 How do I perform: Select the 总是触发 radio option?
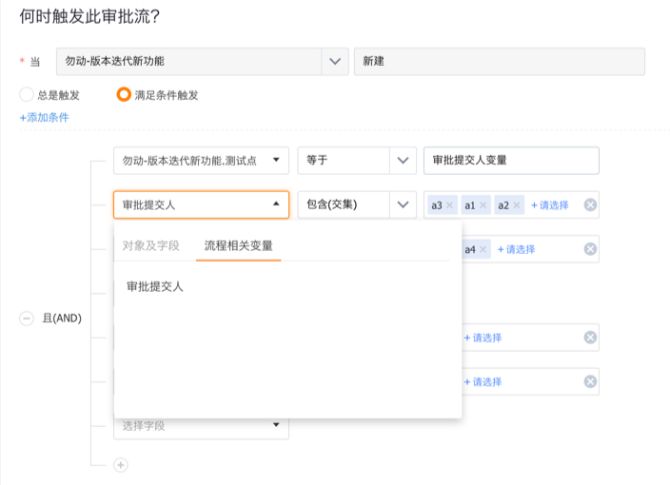pyautogui.click(x=27, y=95)
